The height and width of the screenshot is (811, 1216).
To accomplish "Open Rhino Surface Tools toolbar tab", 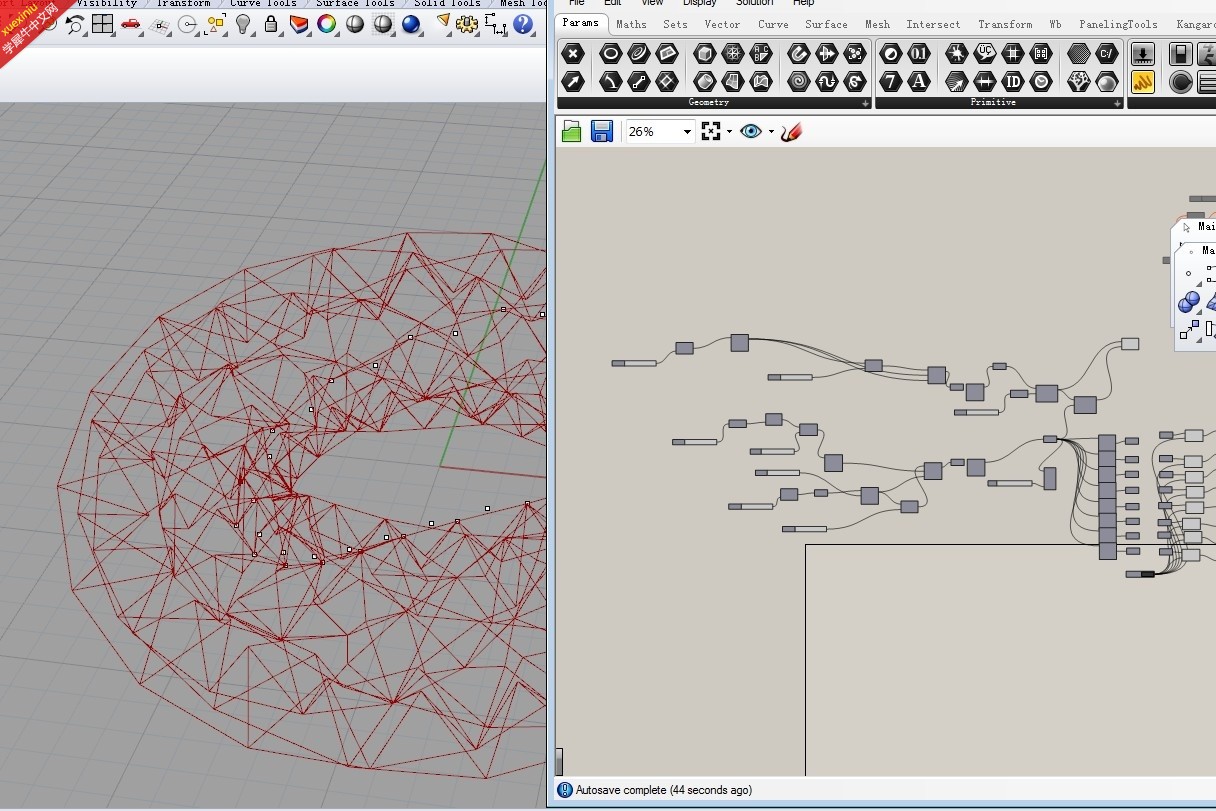I will pos(355,4).
